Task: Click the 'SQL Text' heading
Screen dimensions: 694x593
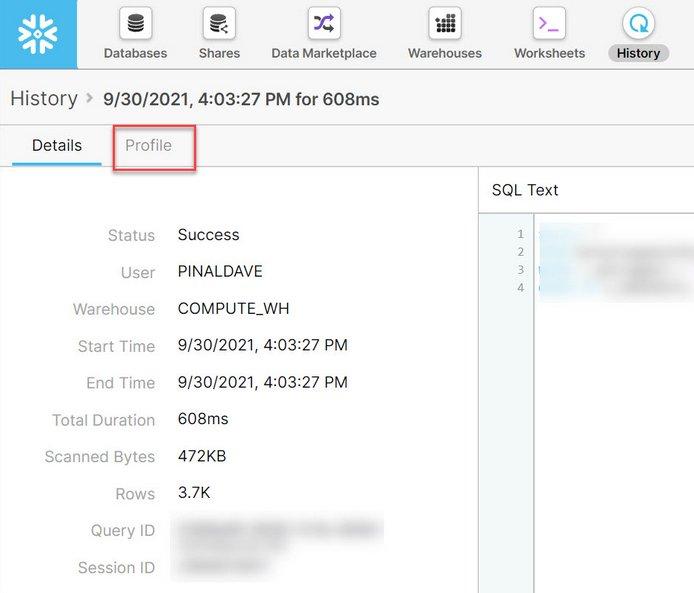Action: [525, 190]
